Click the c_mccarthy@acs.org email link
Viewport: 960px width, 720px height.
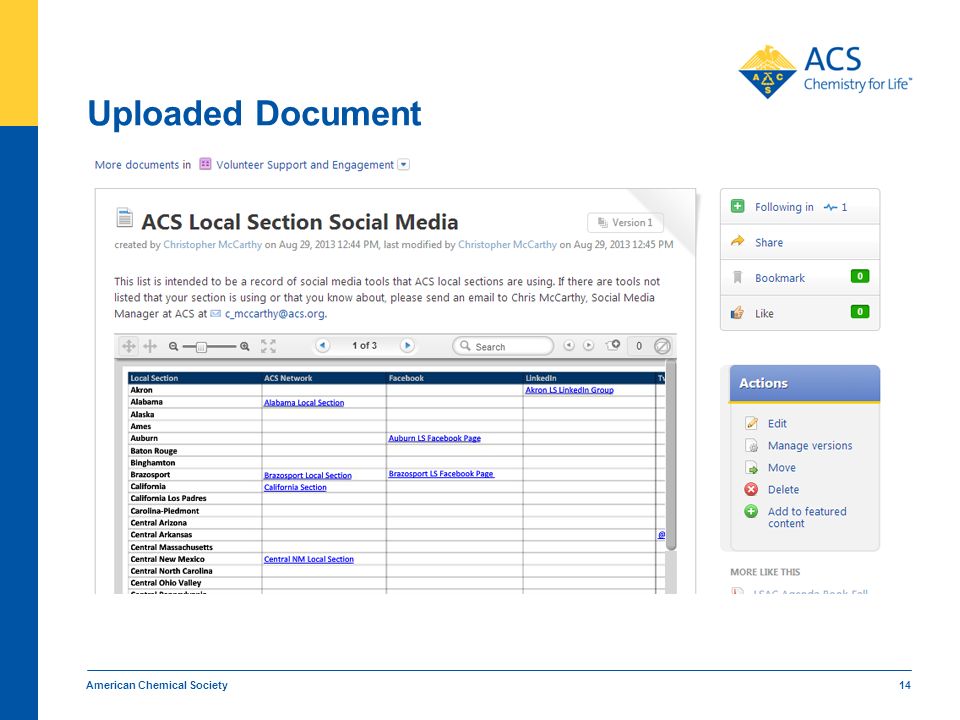274,313
